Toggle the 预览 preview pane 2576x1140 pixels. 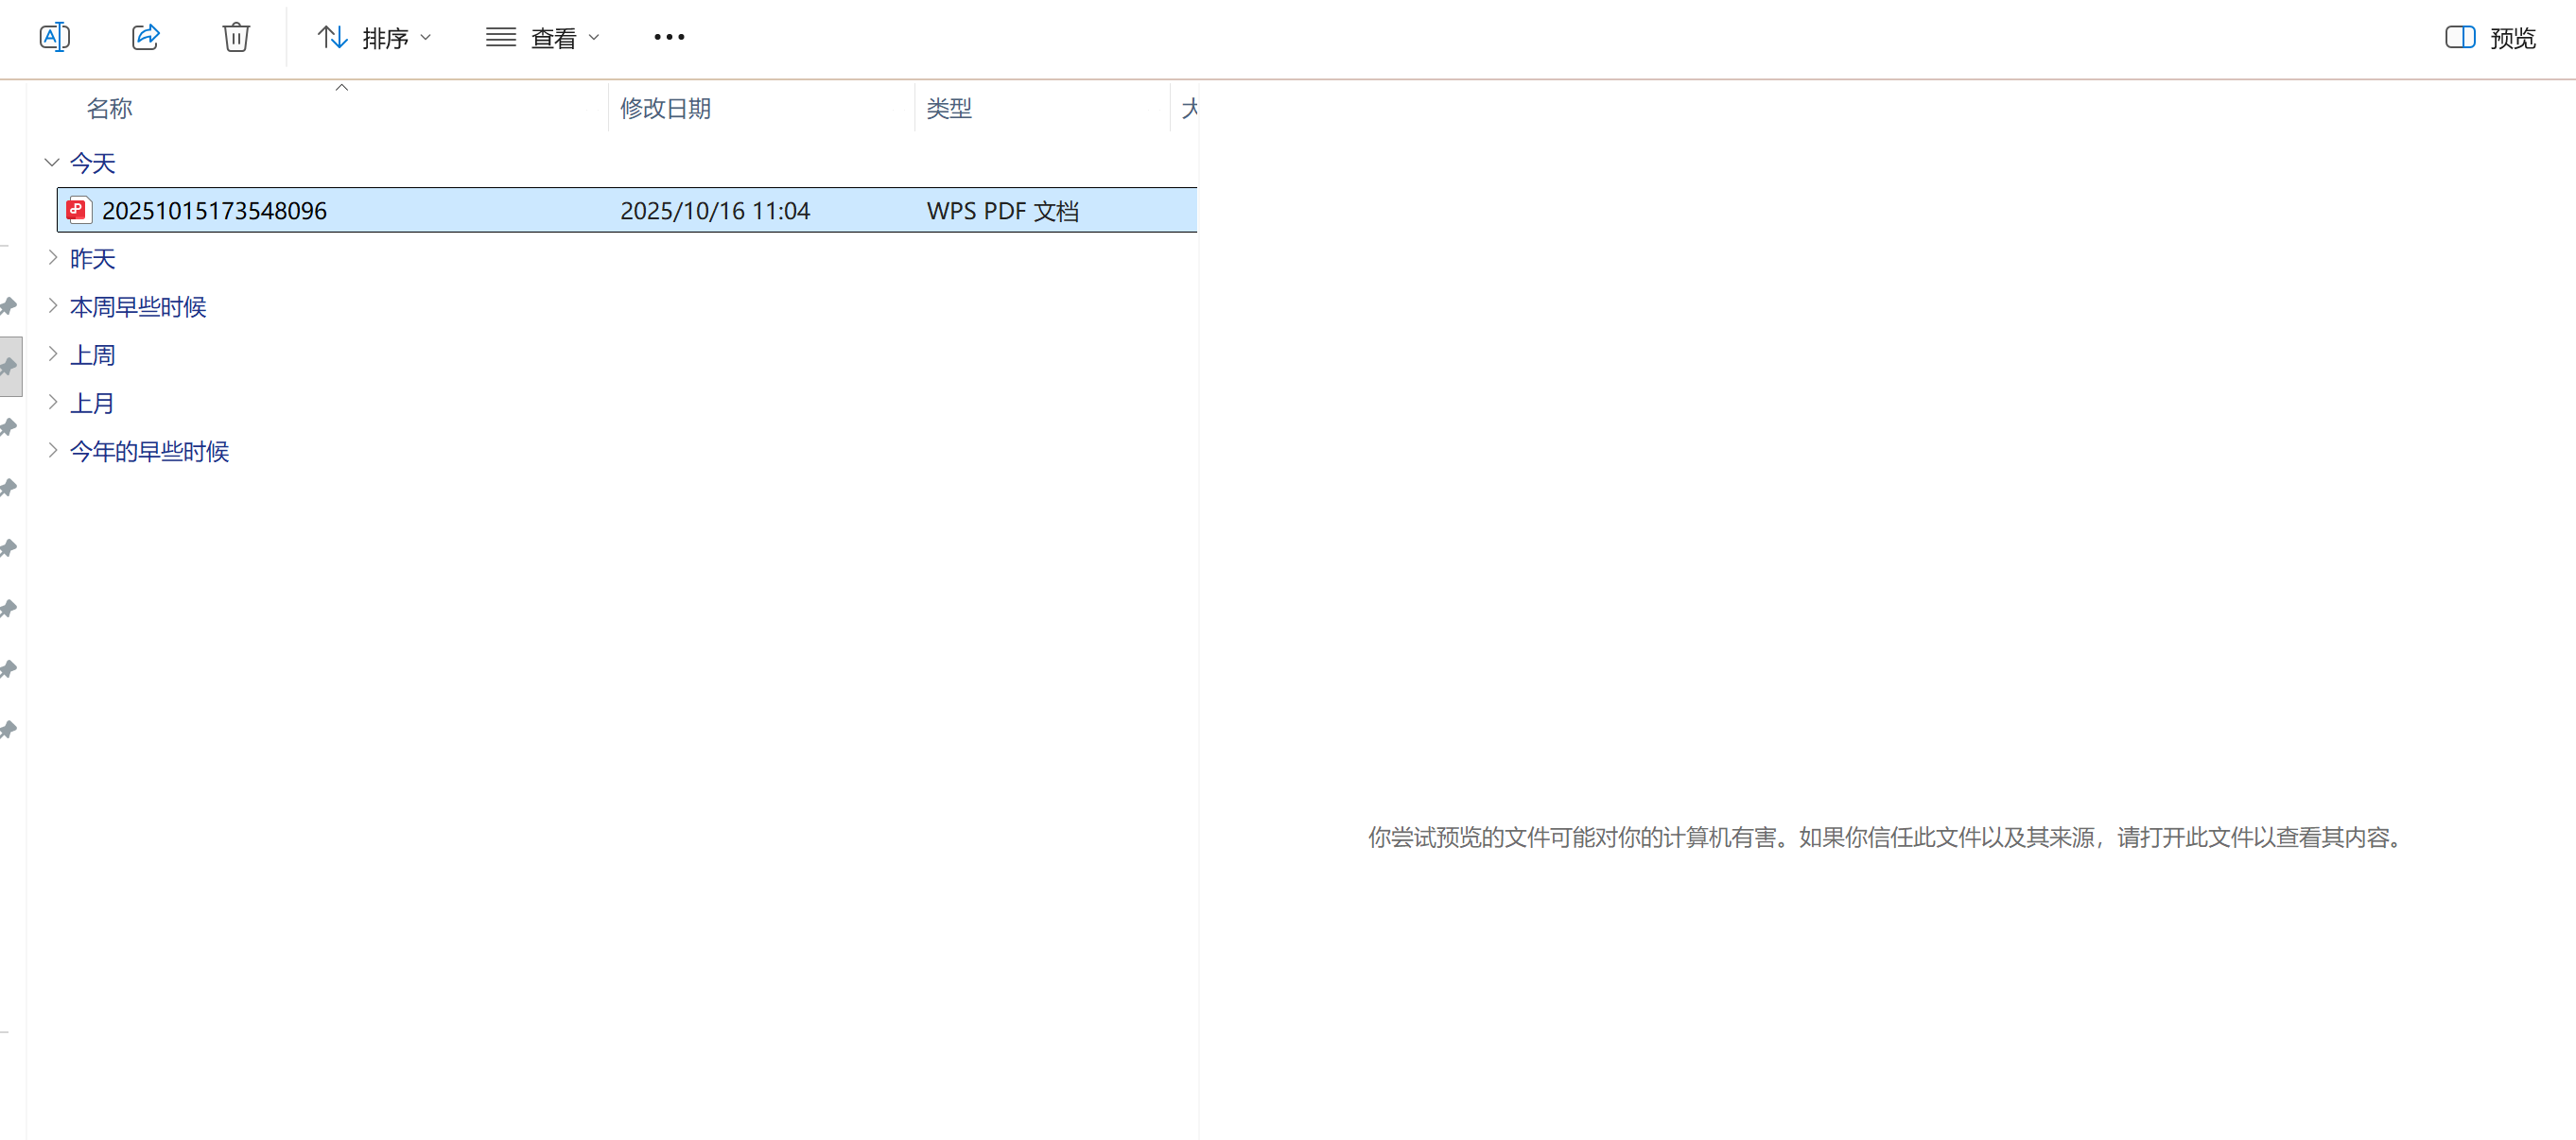[x=2511, y=38]
